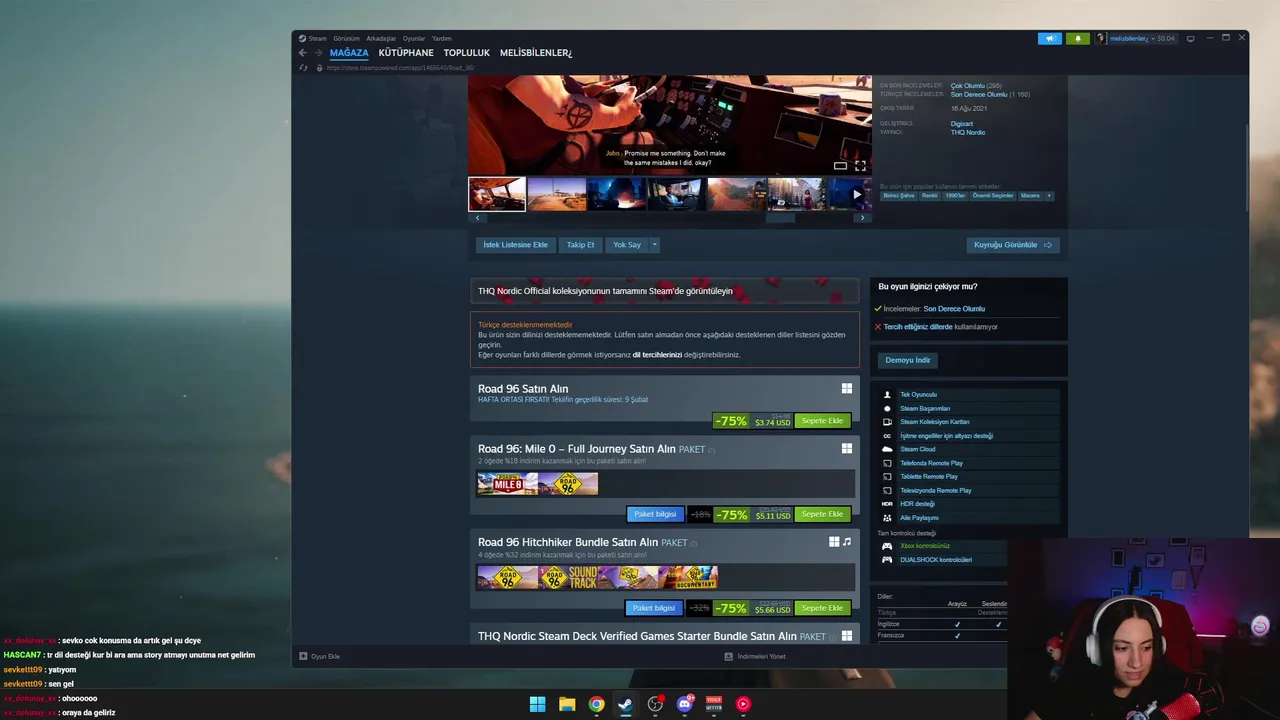Click the Takip Et button
1280x720 pixels.
[x=580, y=245]
